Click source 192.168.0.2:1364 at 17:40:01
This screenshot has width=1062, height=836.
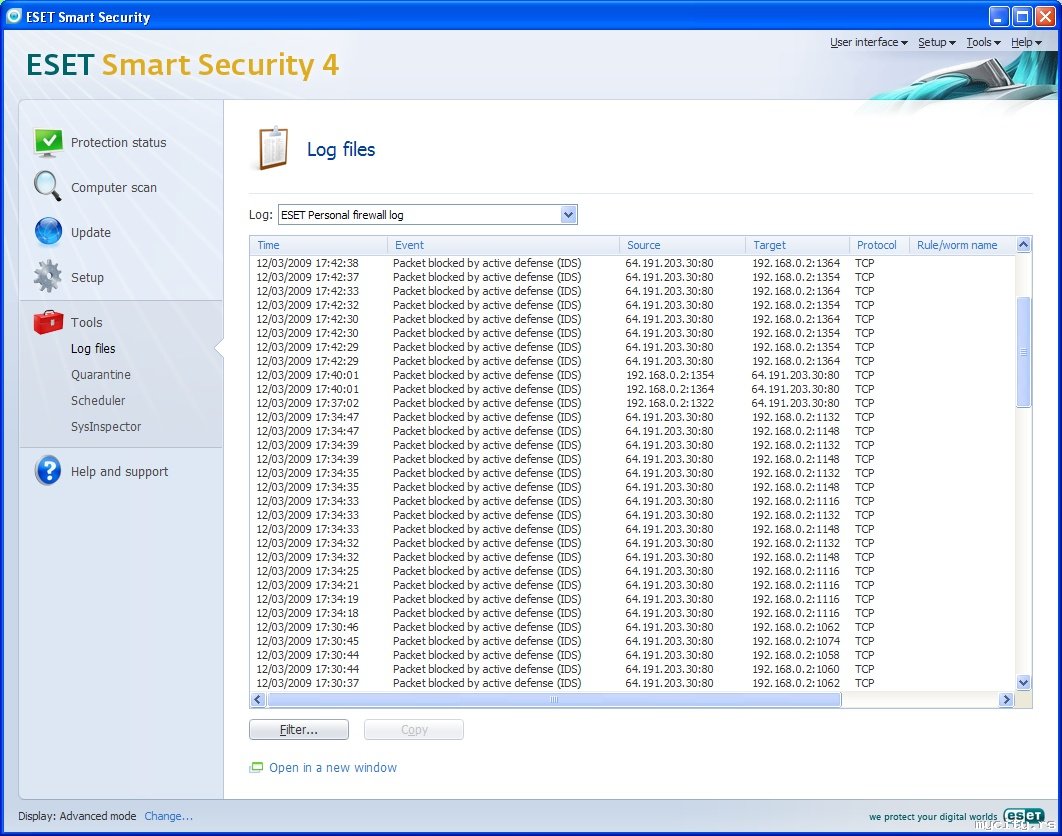pos(670,389)
